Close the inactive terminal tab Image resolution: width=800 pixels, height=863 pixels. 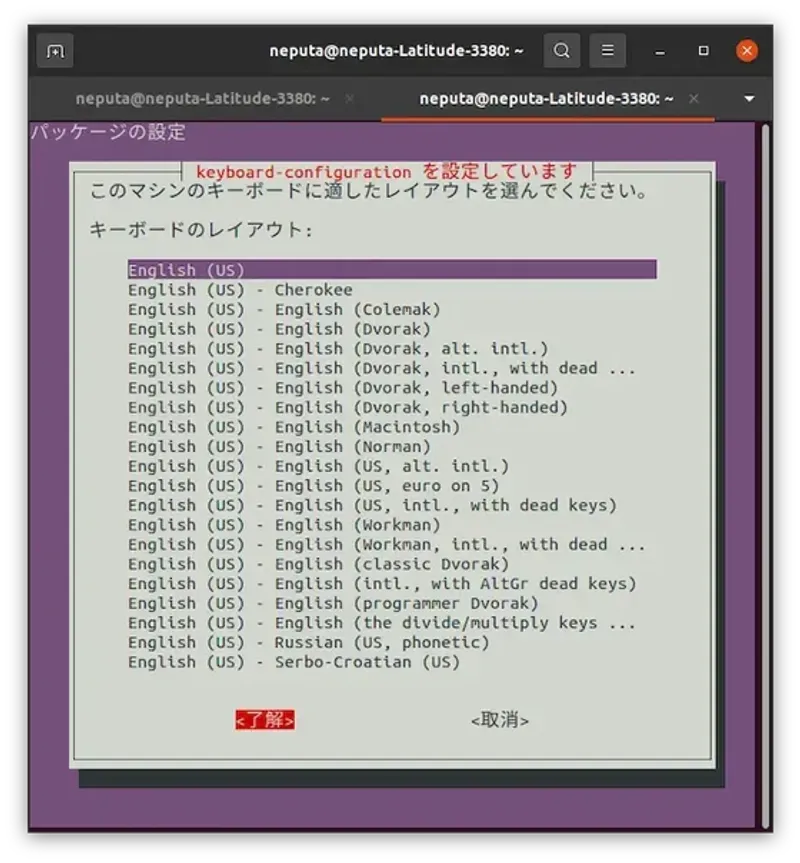pyautogui.click(x=349, y=99)
